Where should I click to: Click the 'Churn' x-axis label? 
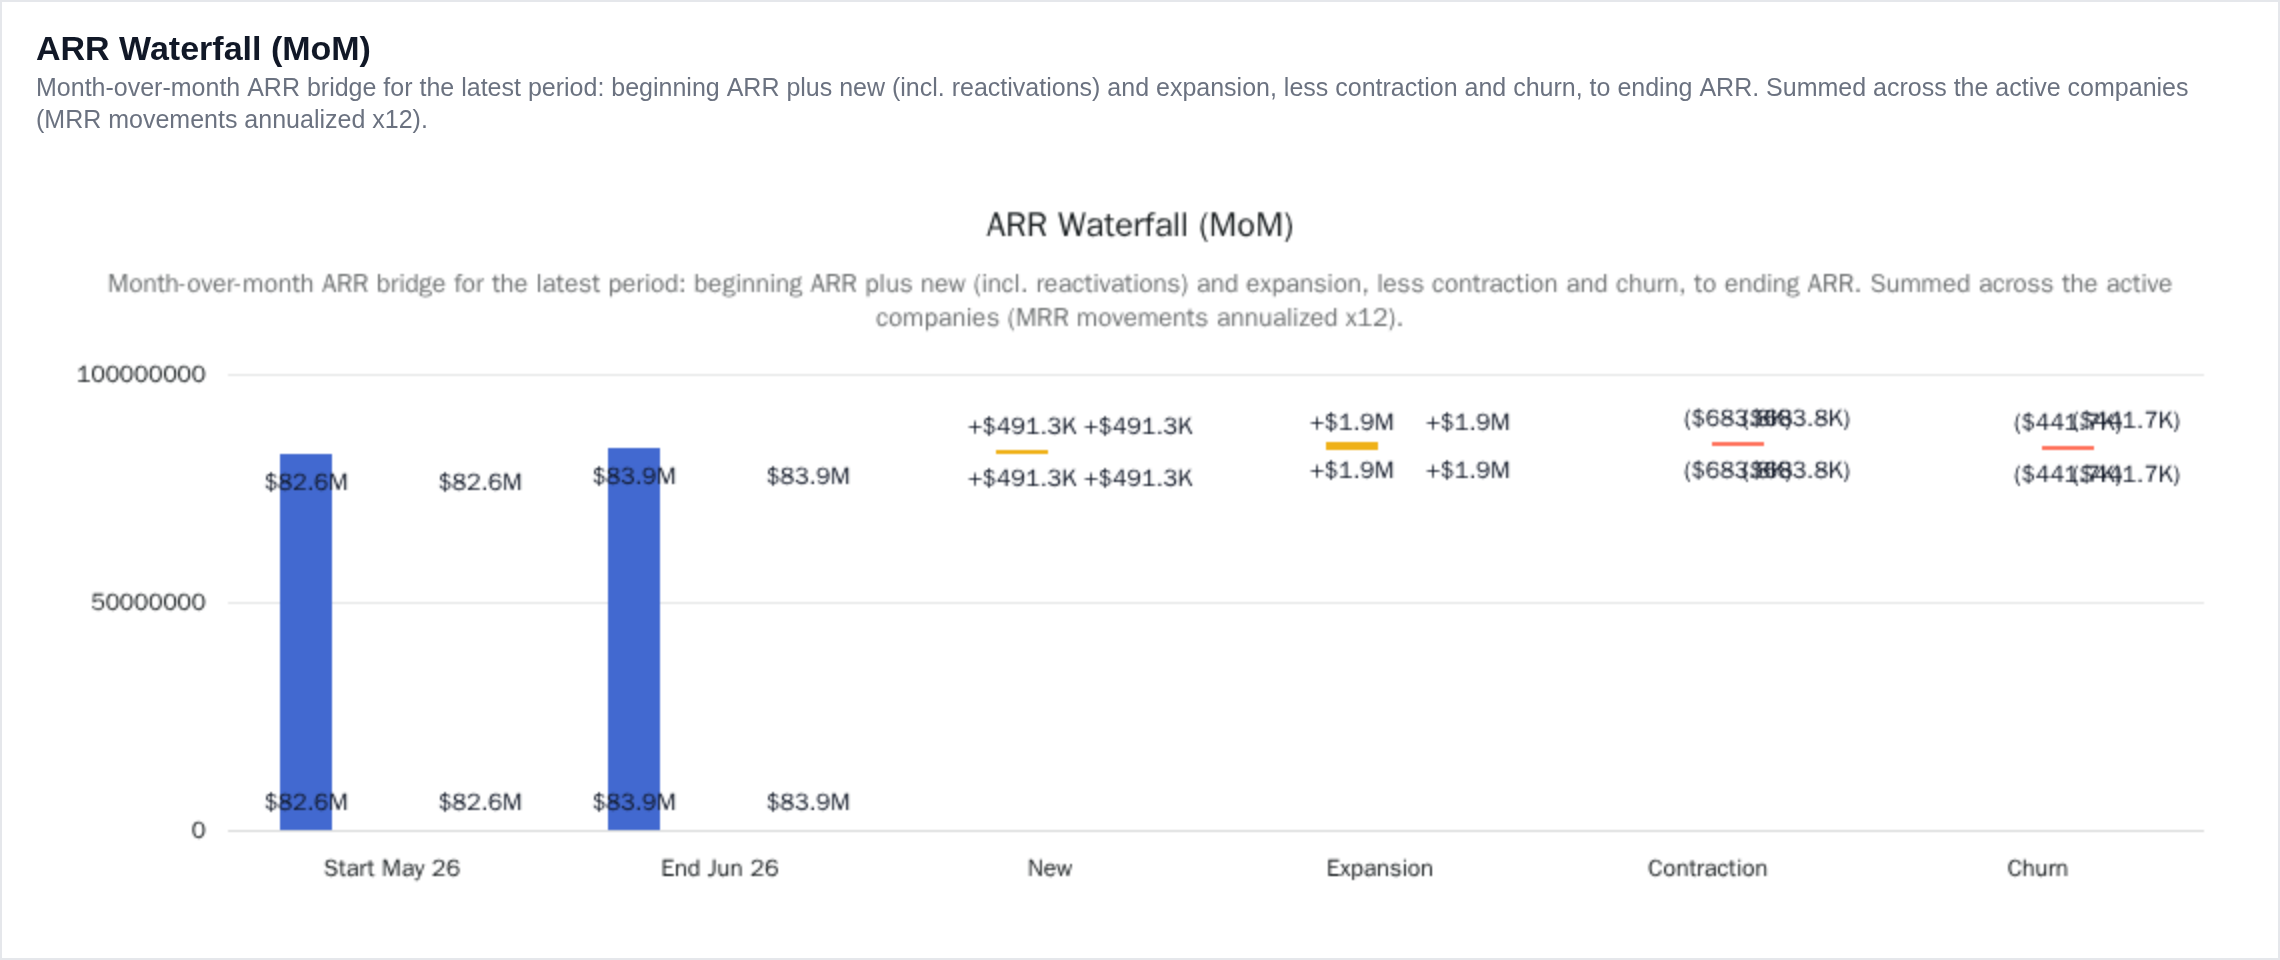point(2038,868)
